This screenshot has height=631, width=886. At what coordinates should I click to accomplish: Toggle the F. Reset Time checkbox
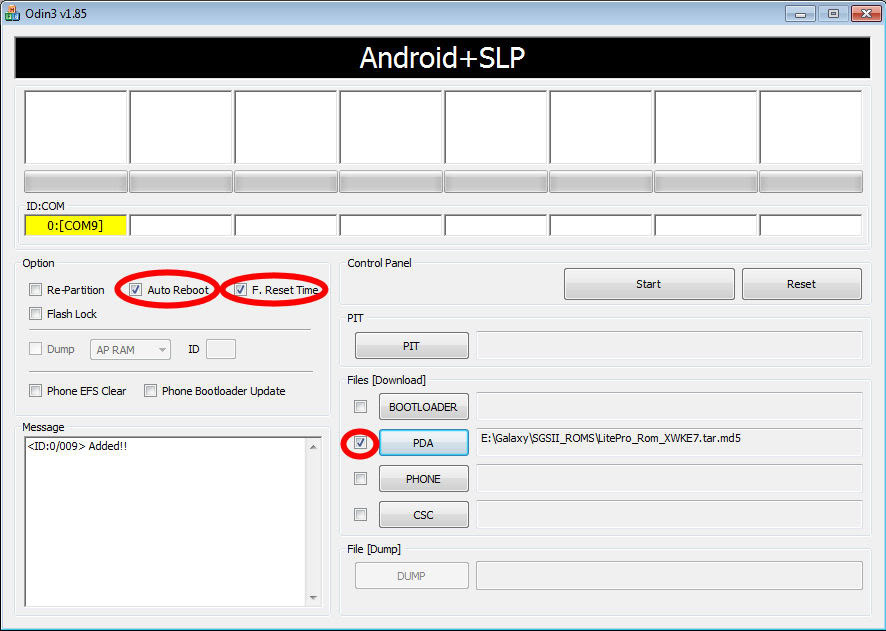tap(241, 290)
